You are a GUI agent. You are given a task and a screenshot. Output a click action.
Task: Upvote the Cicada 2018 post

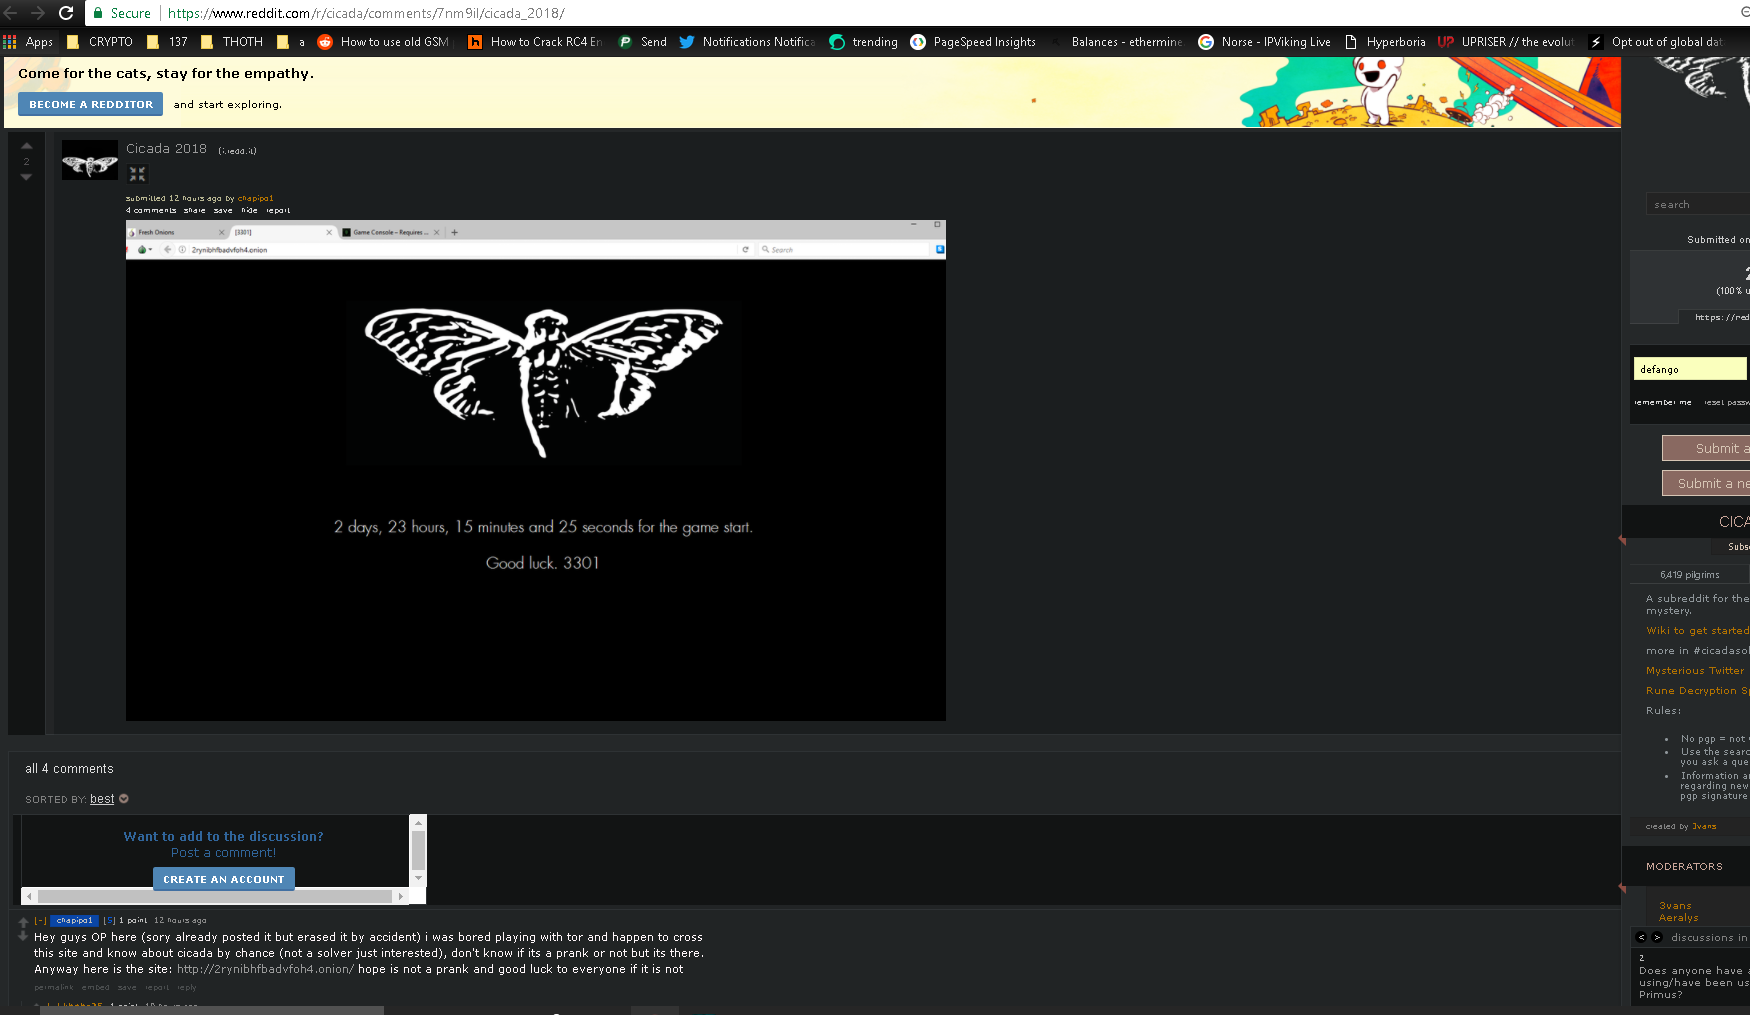tap(27, 146)
